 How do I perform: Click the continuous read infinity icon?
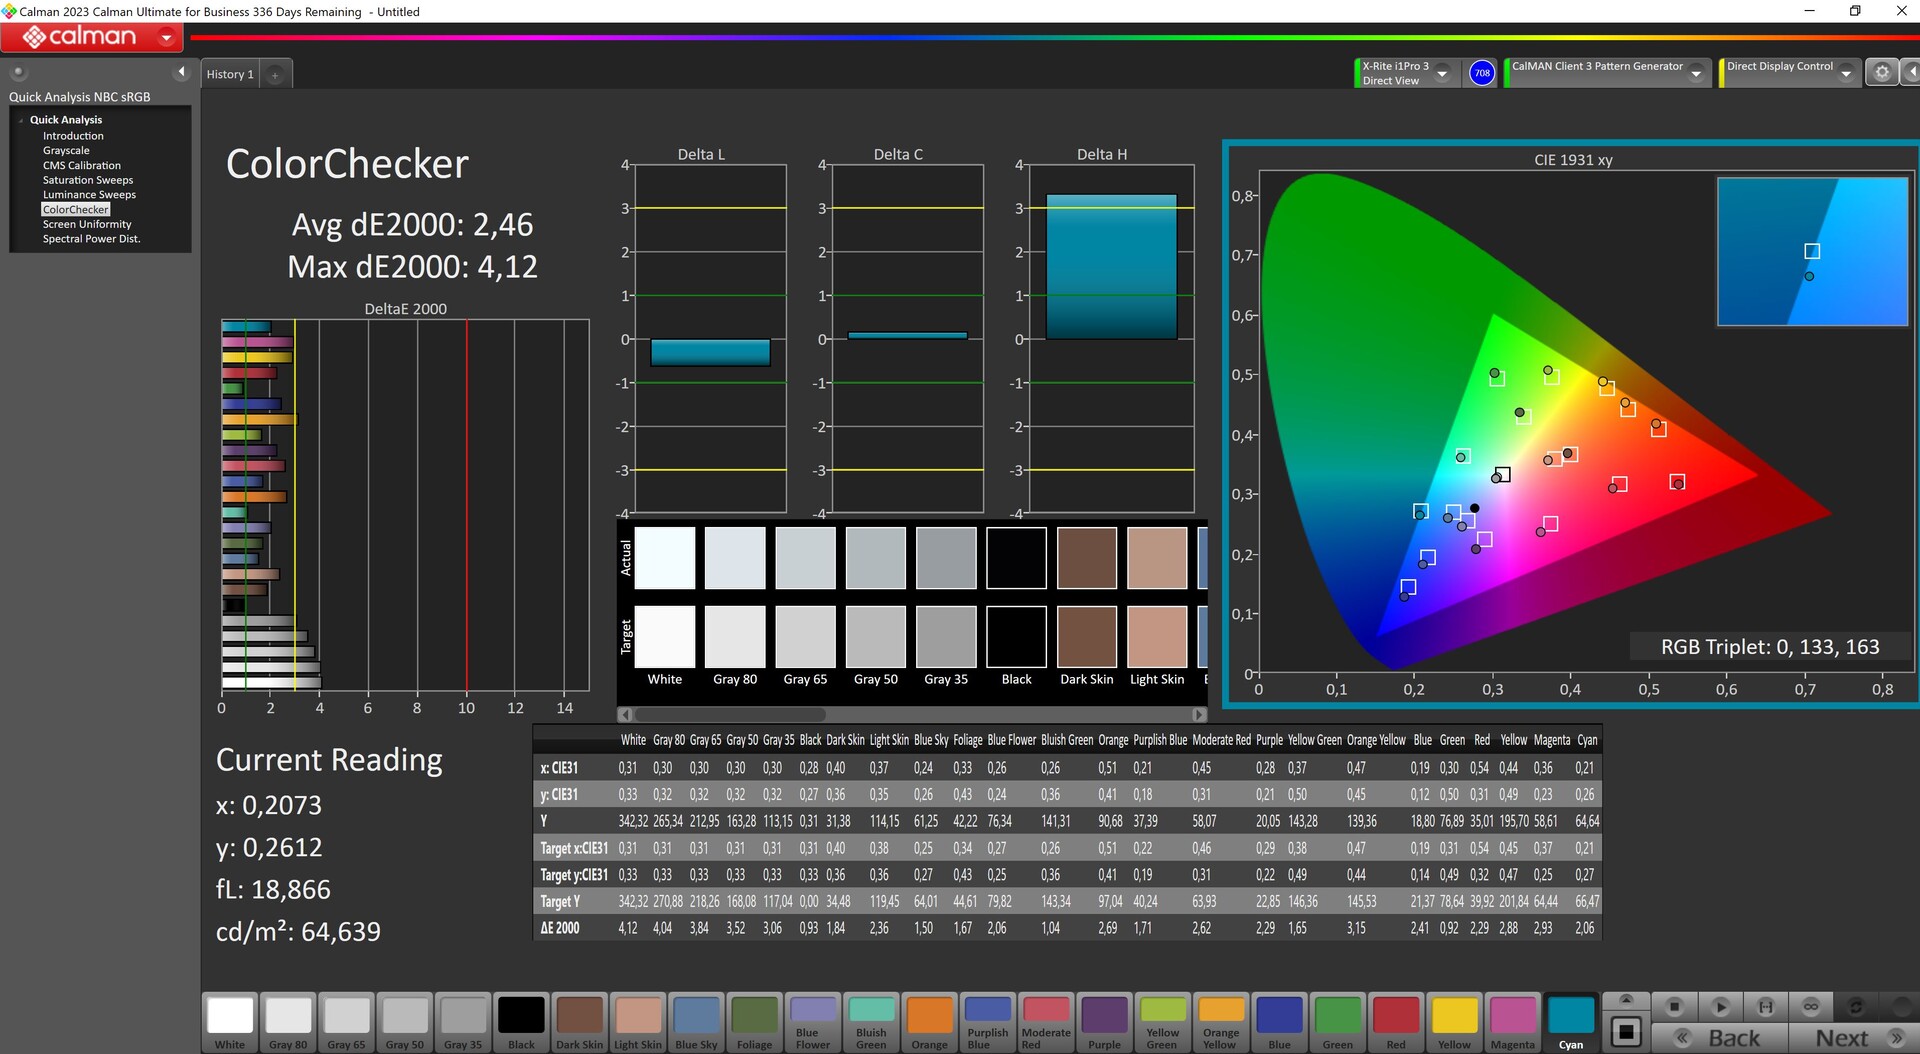1811,1007
